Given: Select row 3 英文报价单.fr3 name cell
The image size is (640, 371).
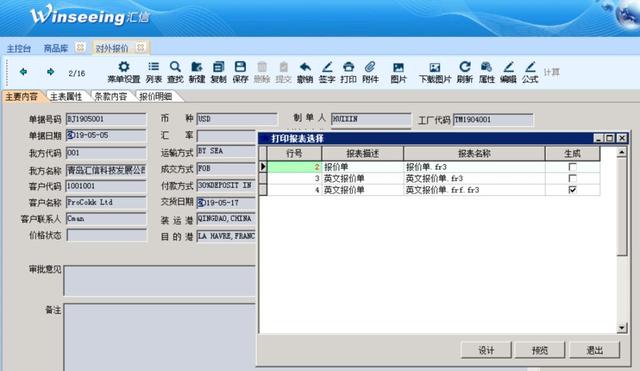Looking at the screenshot, I should point(474,178).
